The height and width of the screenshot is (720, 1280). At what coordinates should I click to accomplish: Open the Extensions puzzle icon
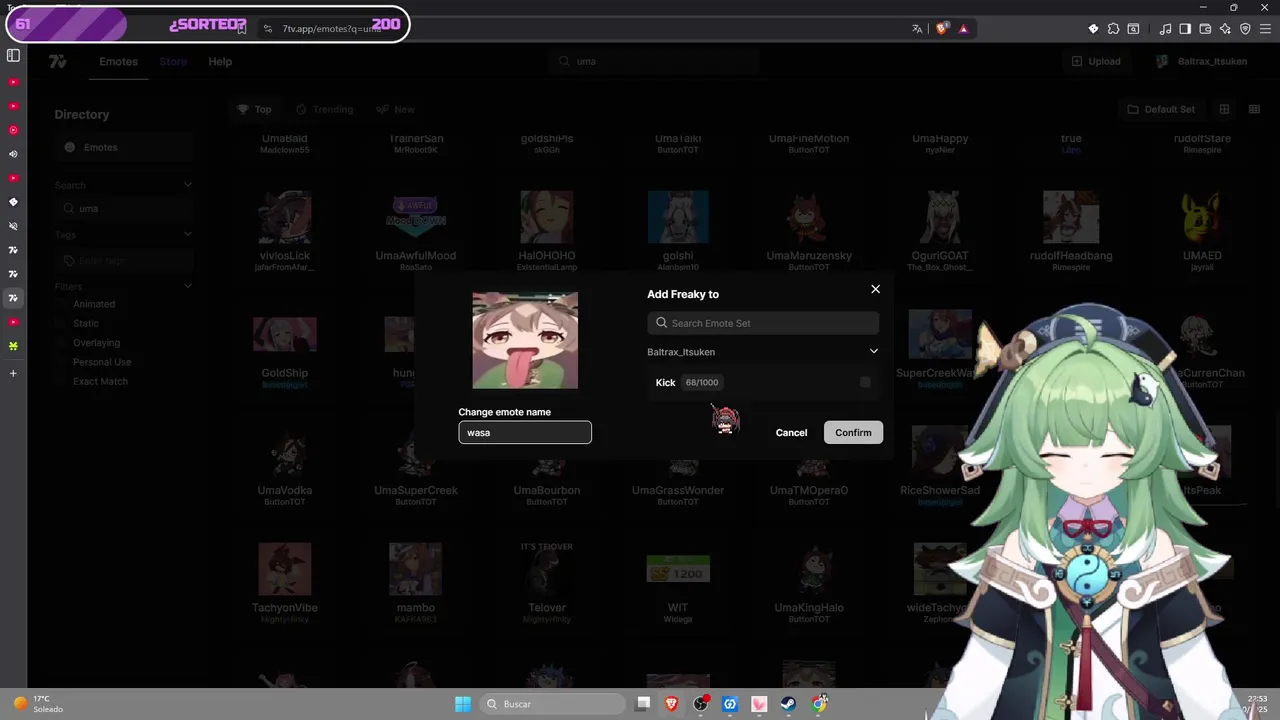point(1113,29)
